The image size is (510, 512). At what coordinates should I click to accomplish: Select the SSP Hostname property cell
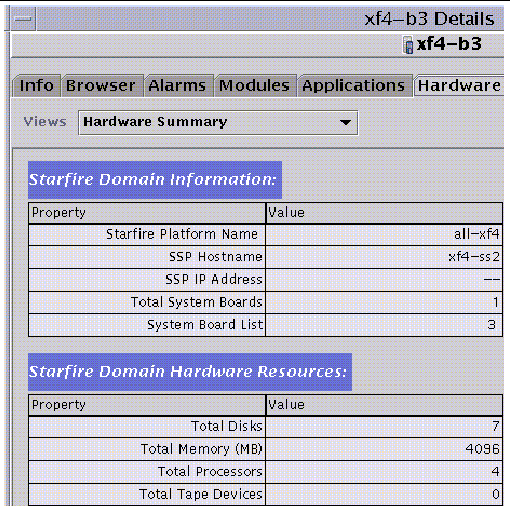click(x=147, y=257)
